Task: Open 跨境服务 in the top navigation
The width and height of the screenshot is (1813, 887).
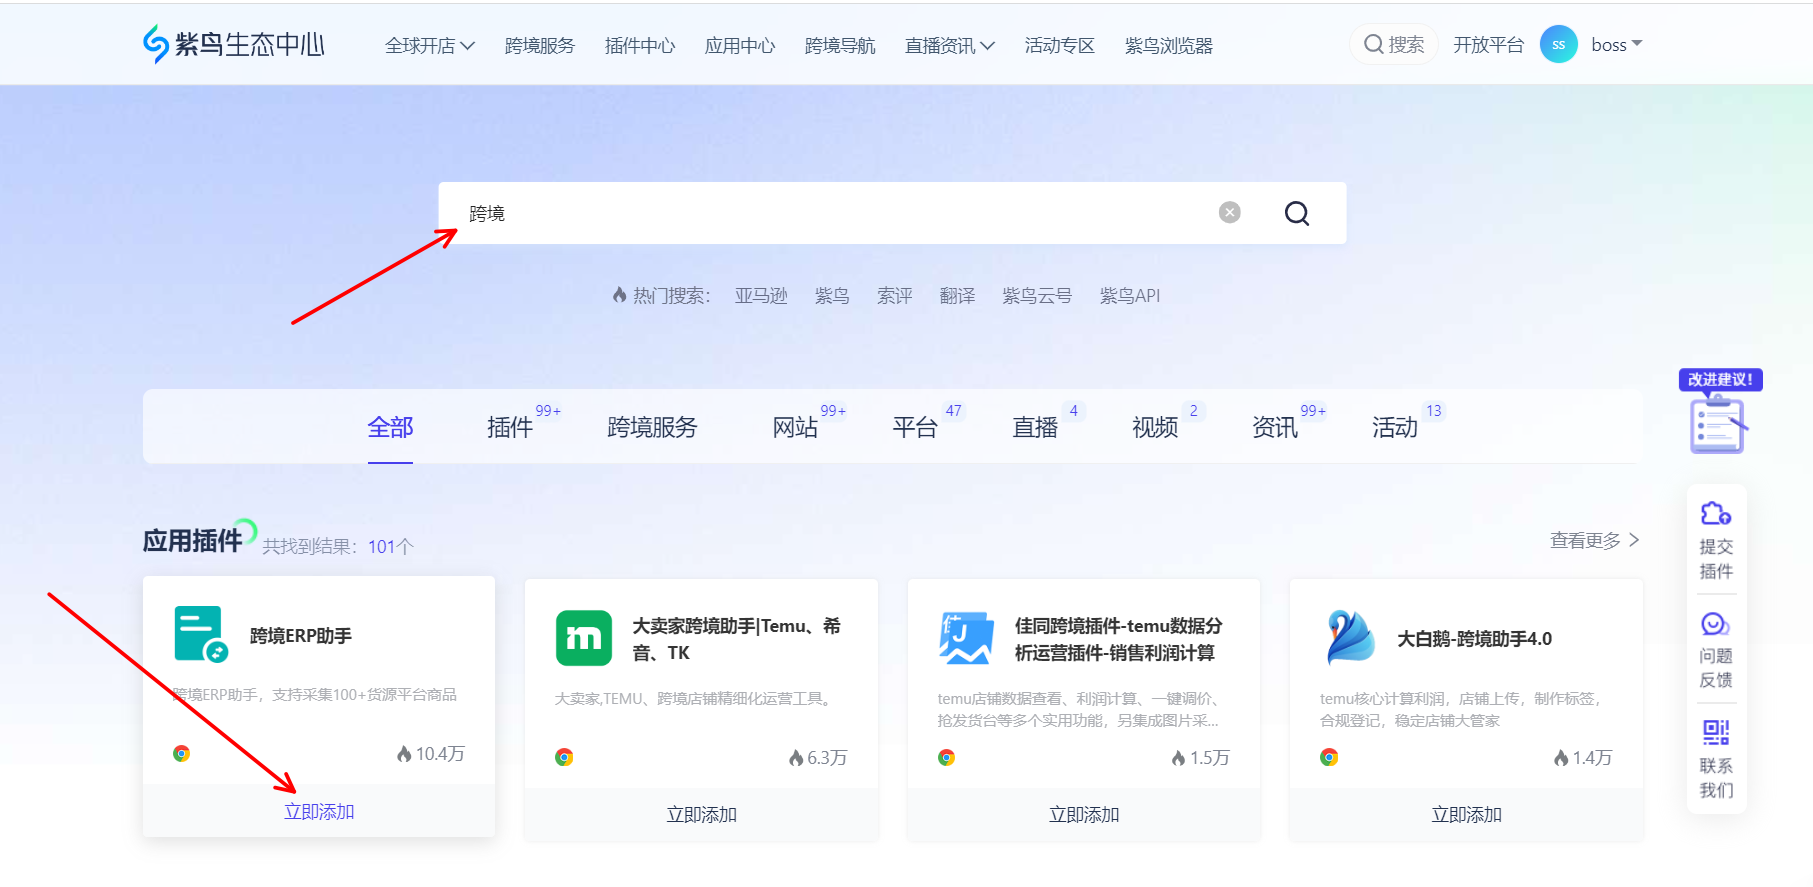Action: point(540,46)
